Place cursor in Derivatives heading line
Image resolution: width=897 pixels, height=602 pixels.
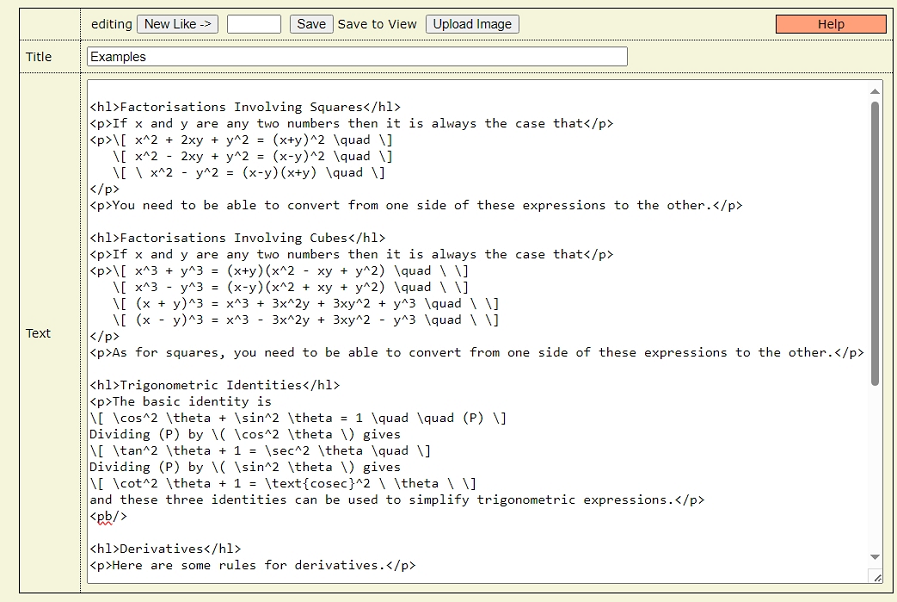(165, 549)
